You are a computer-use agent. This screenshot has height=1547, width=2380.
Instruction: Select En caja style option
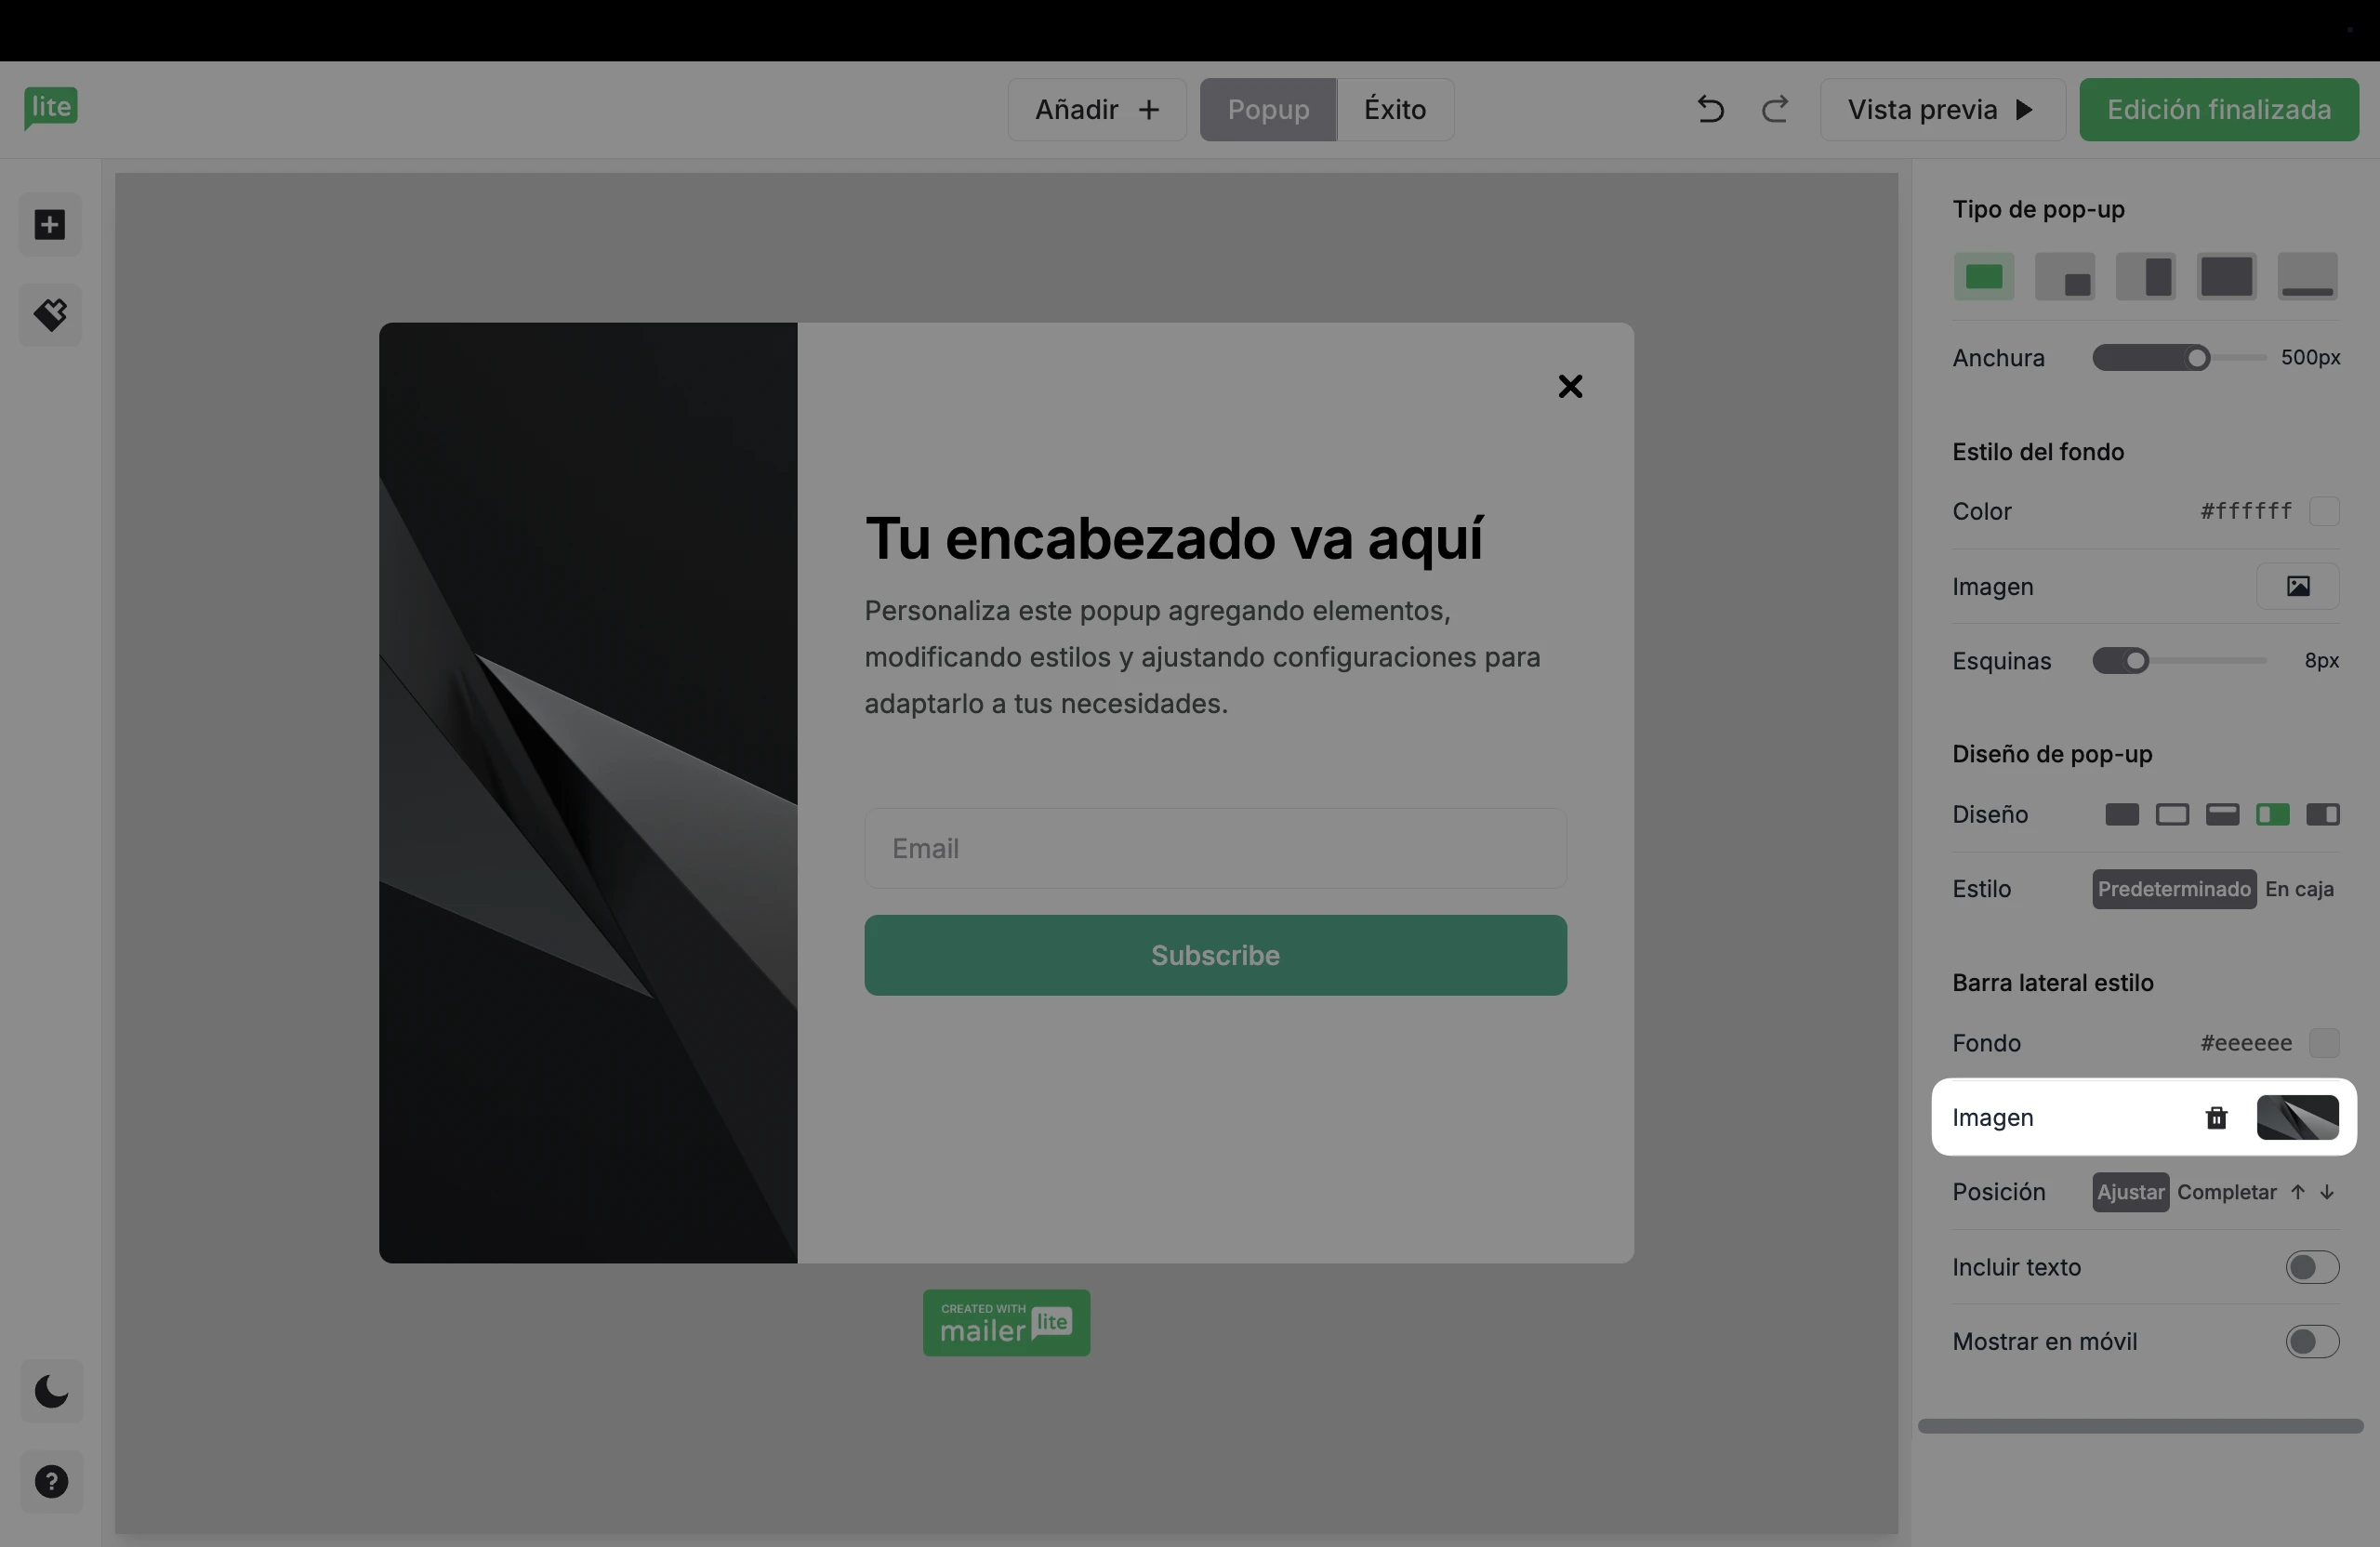tap(2299, 889)
